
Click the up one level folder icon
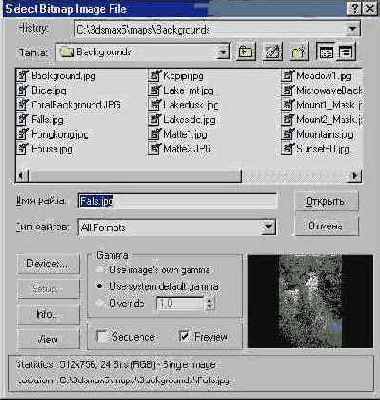point(245,52)
